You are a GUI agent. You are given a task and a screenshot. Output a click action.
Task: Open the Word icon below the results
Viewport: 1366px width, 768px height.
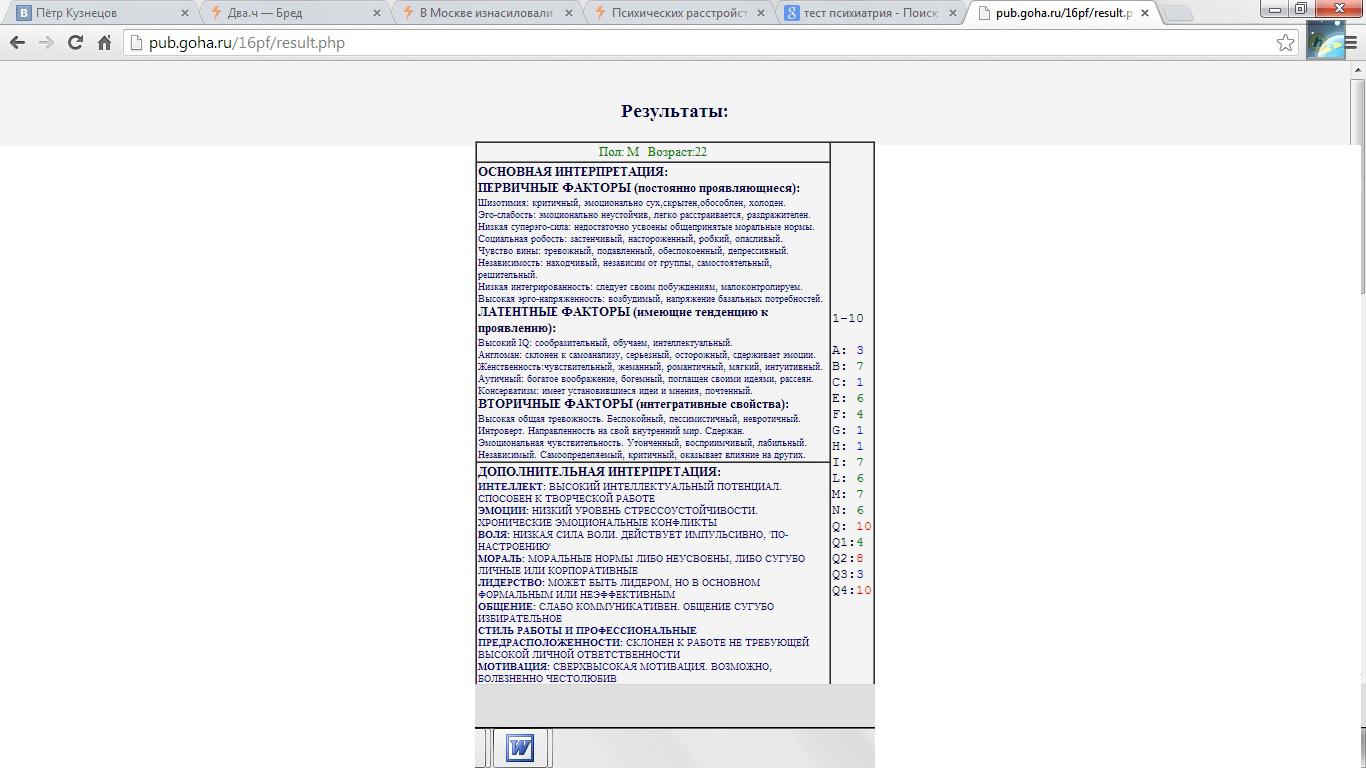pyautogui.click(x=520, y=748)
